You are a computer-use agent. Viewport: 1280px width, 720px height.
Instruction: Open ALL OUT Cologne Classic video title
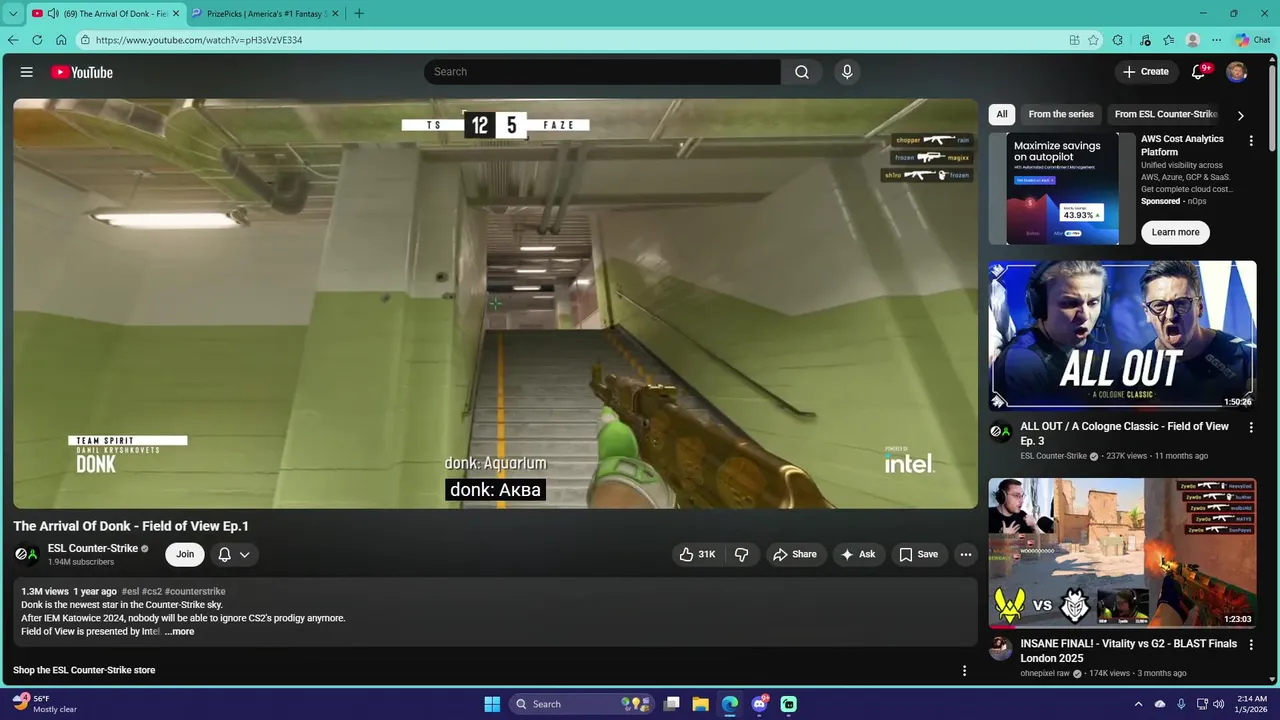point(1124,433)
